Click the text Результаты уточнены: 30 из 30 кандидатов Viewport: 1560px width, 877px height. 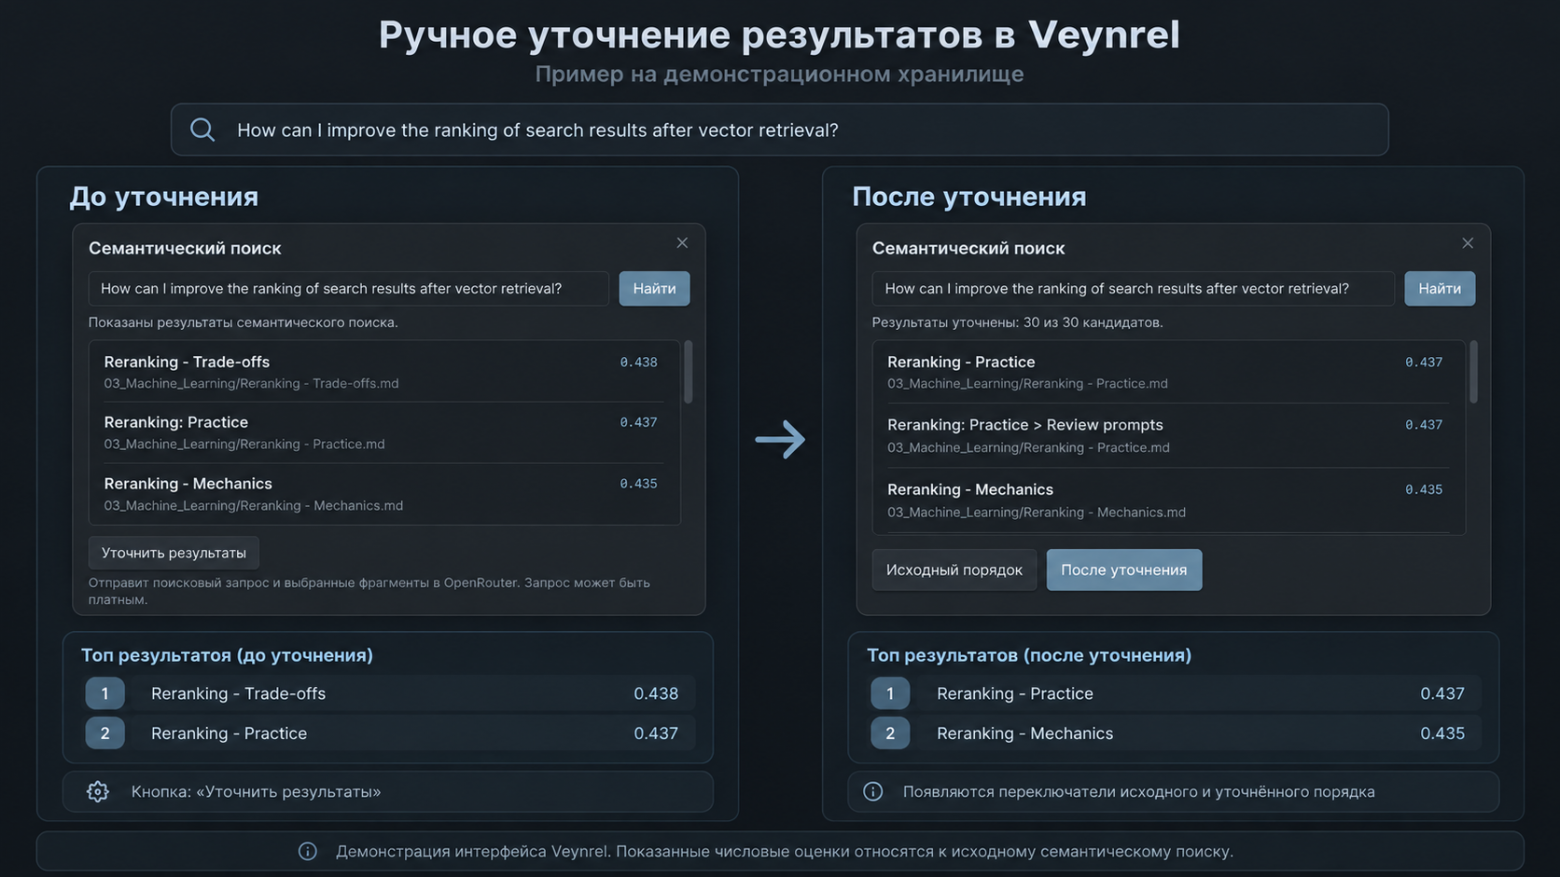tap(1017, 322)
